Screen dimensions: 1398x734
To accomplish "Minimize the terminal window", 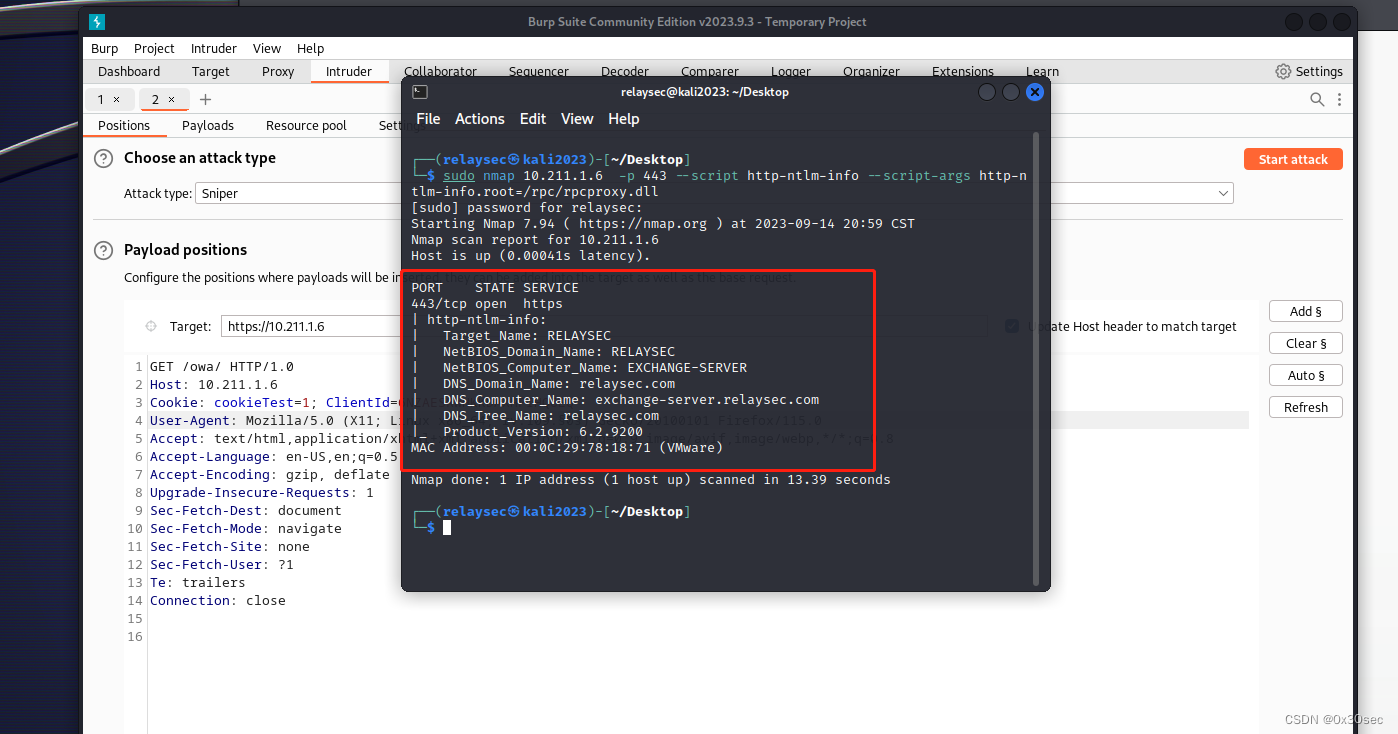I will (x=987, y=92).
